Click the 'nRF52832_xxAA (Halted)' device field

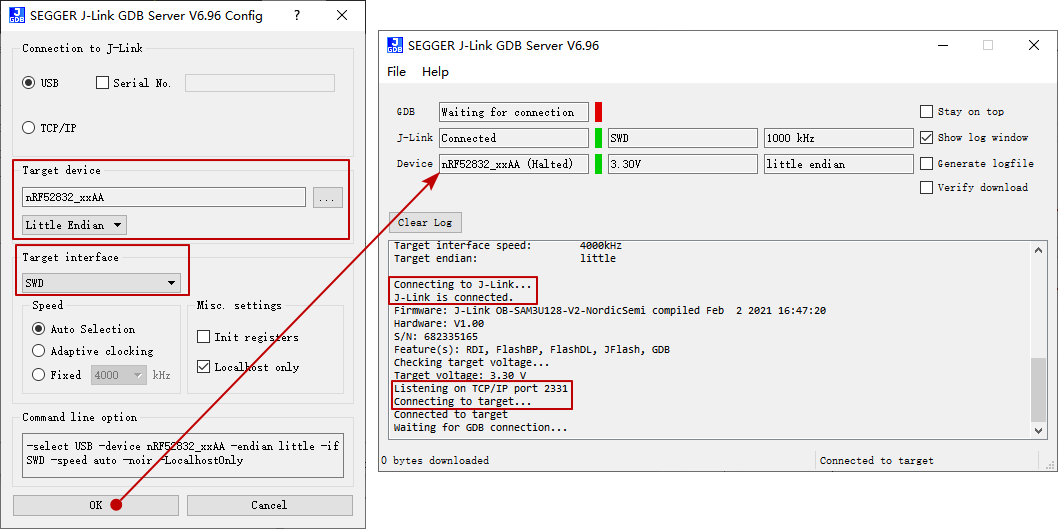(x=514, y=164)
